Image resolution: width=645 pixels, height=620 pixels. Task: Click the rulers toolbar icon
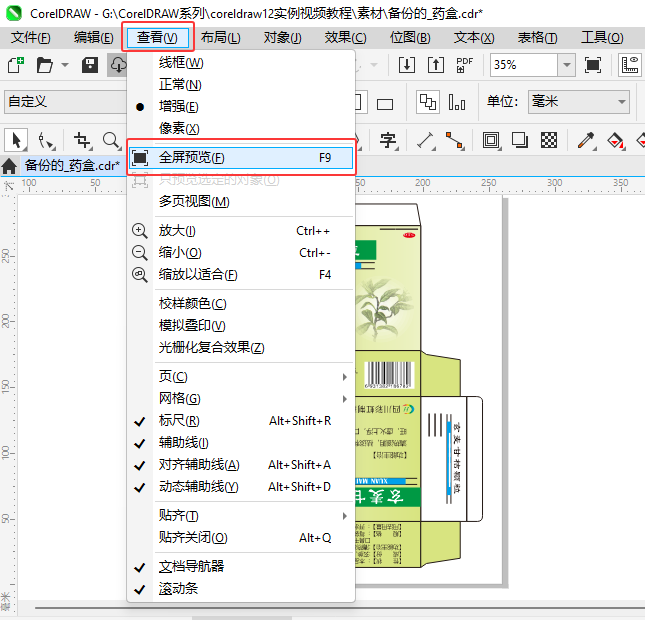click(630, 65)
